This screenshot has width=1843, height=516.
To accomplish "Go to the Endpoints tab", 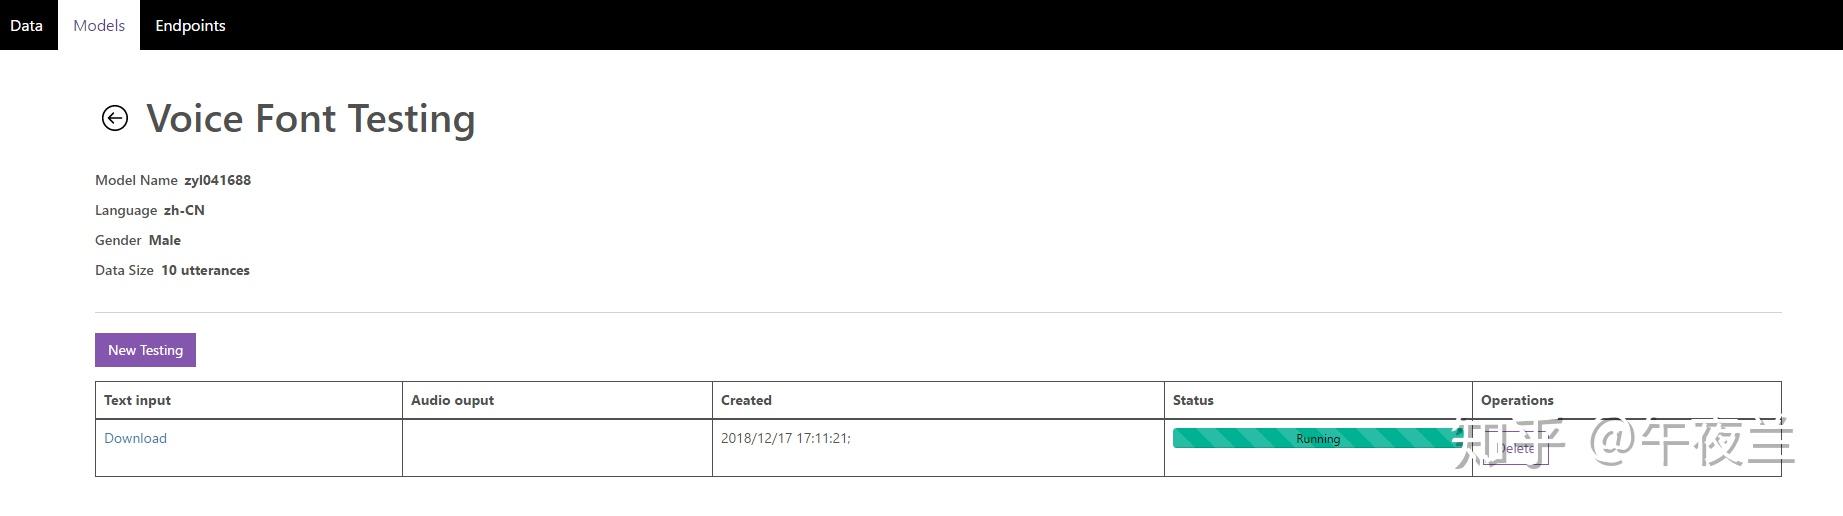I will [190, 25].
